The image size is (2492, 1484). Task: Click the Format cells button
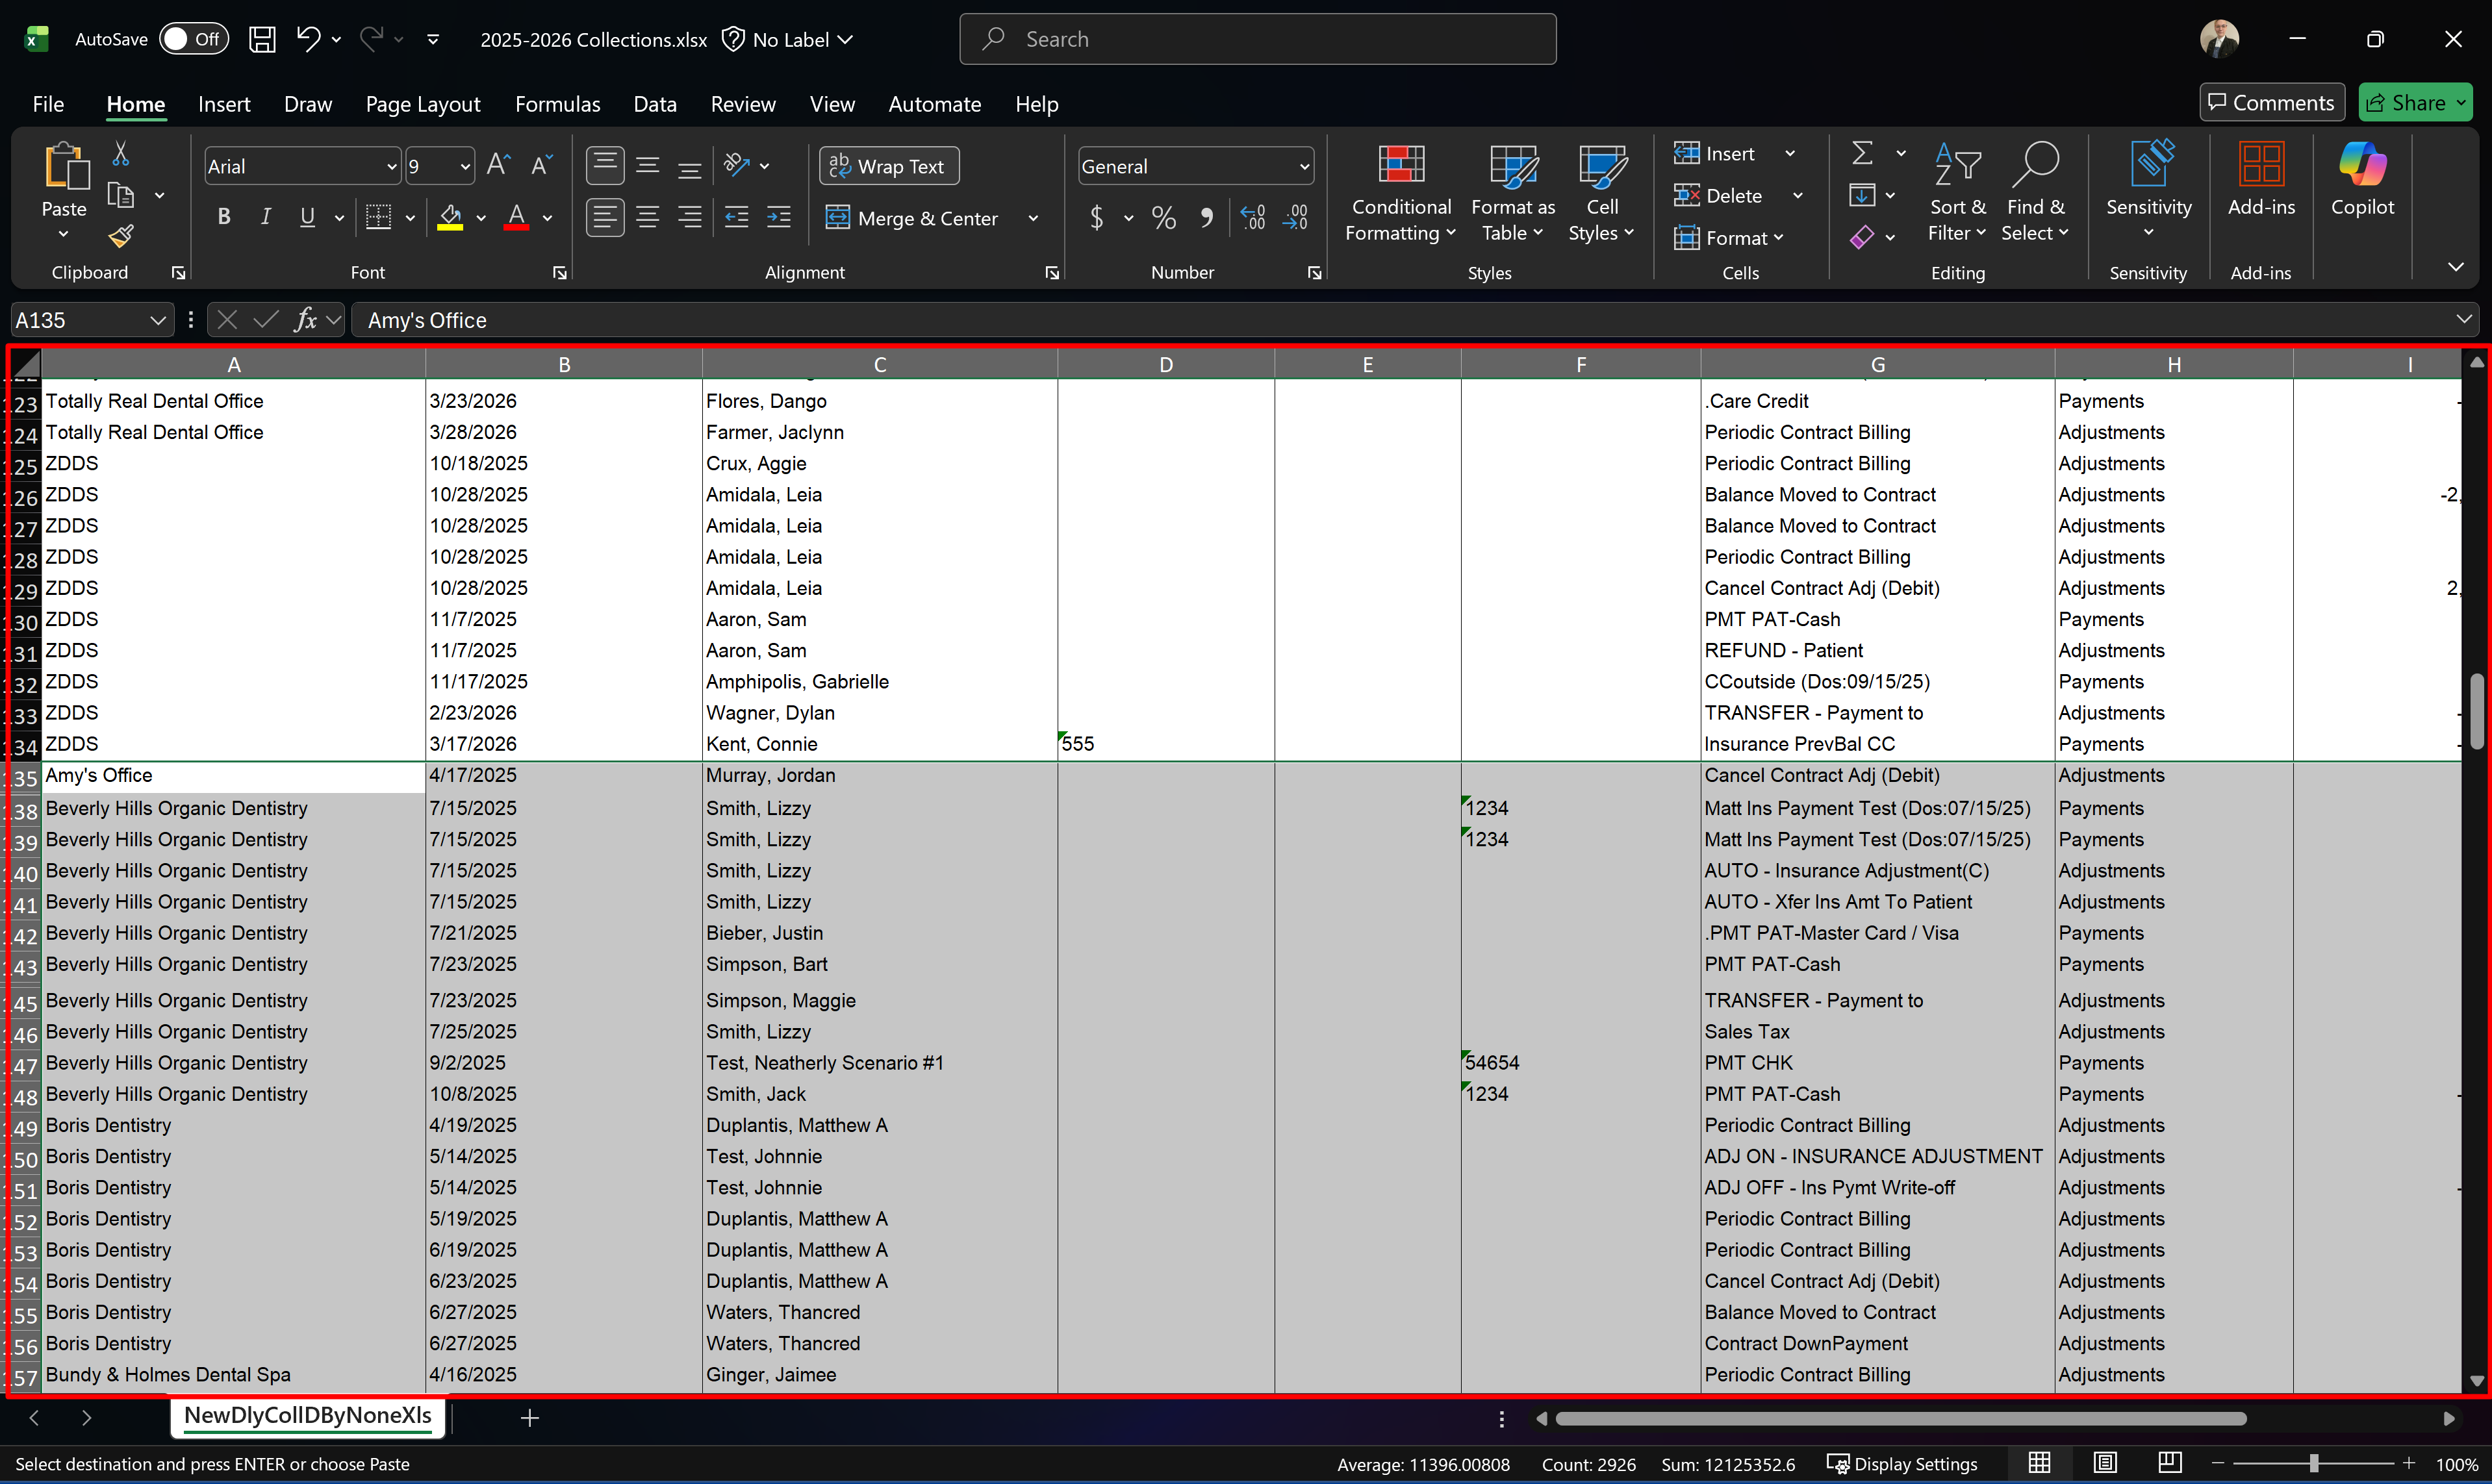click(1729, 237)
